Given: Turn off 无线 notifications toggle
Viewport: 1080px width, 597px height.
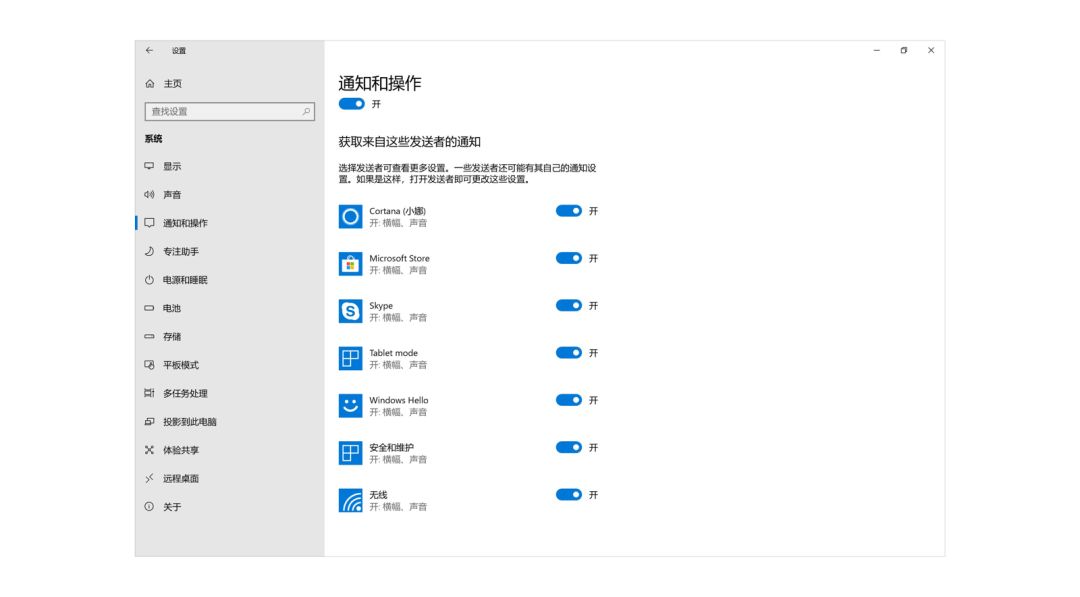Looking at the screenshot, I should coord(569,494).
